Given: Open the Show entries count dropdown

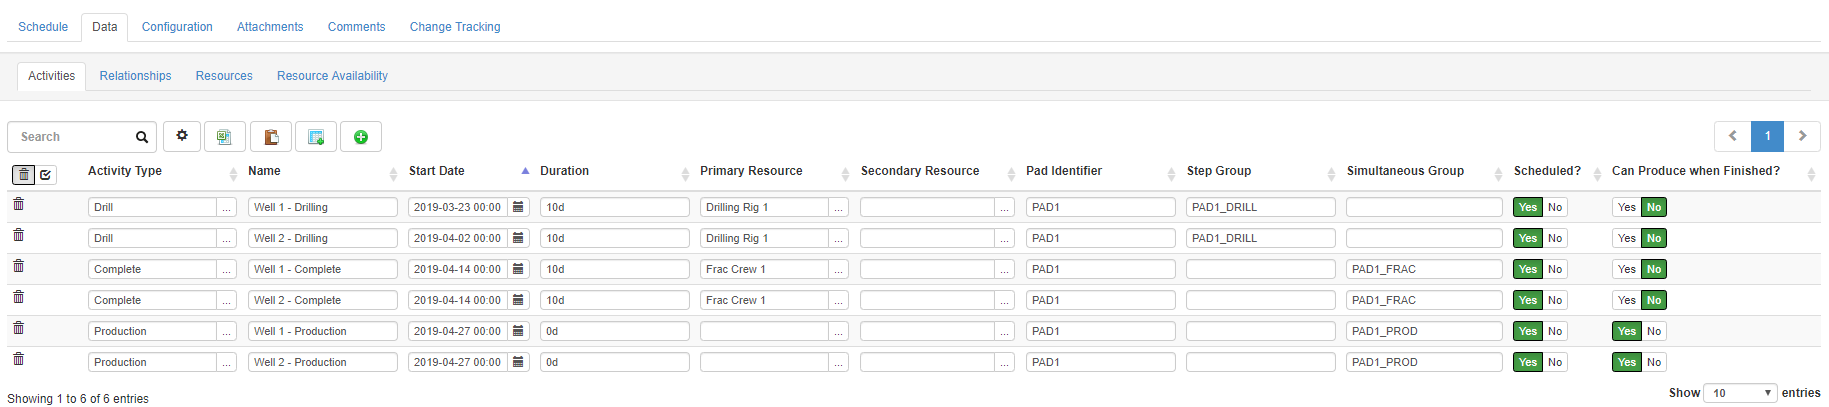Looking at the screenshot, I should pyautogui.click(x=1740, y=393).
